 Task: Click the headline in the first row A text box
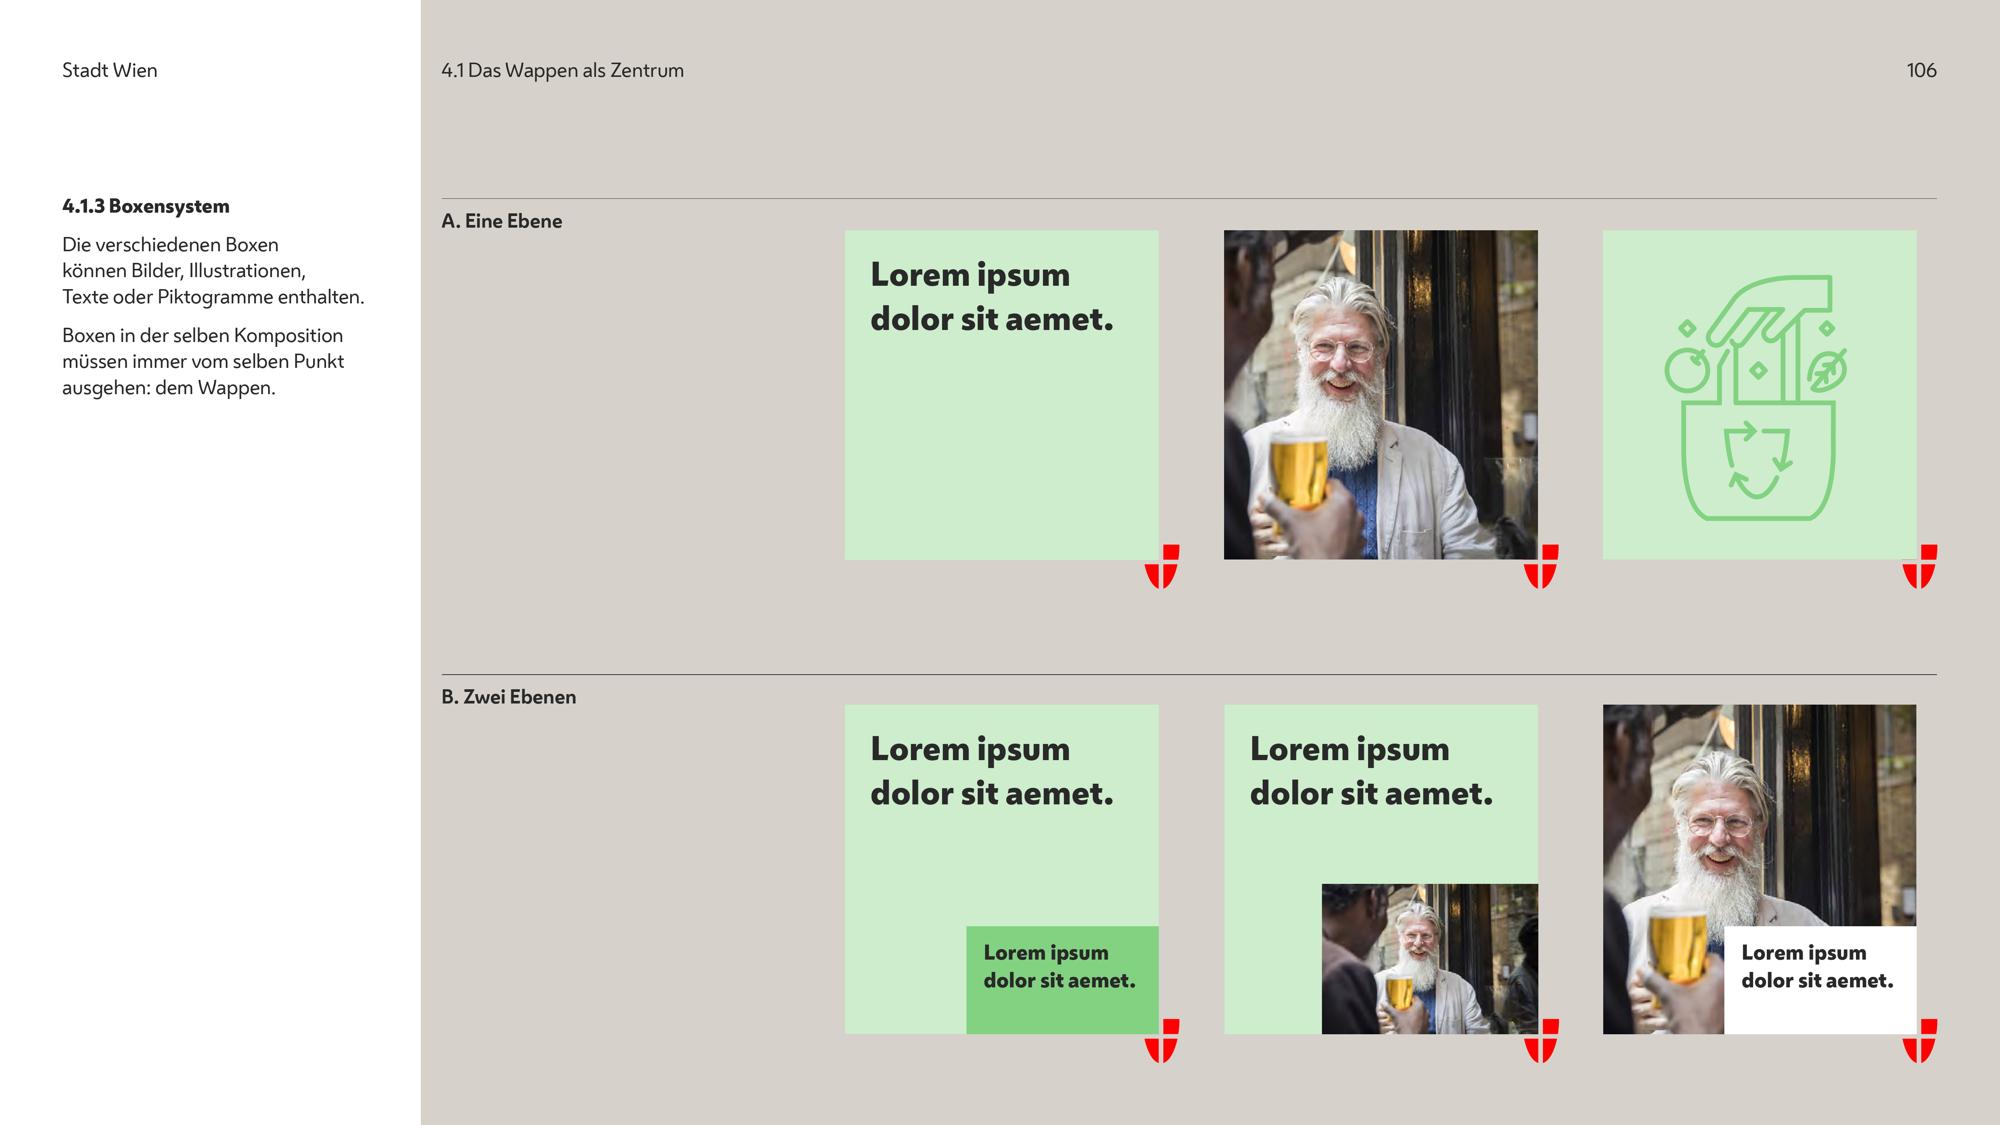[991, 296]
